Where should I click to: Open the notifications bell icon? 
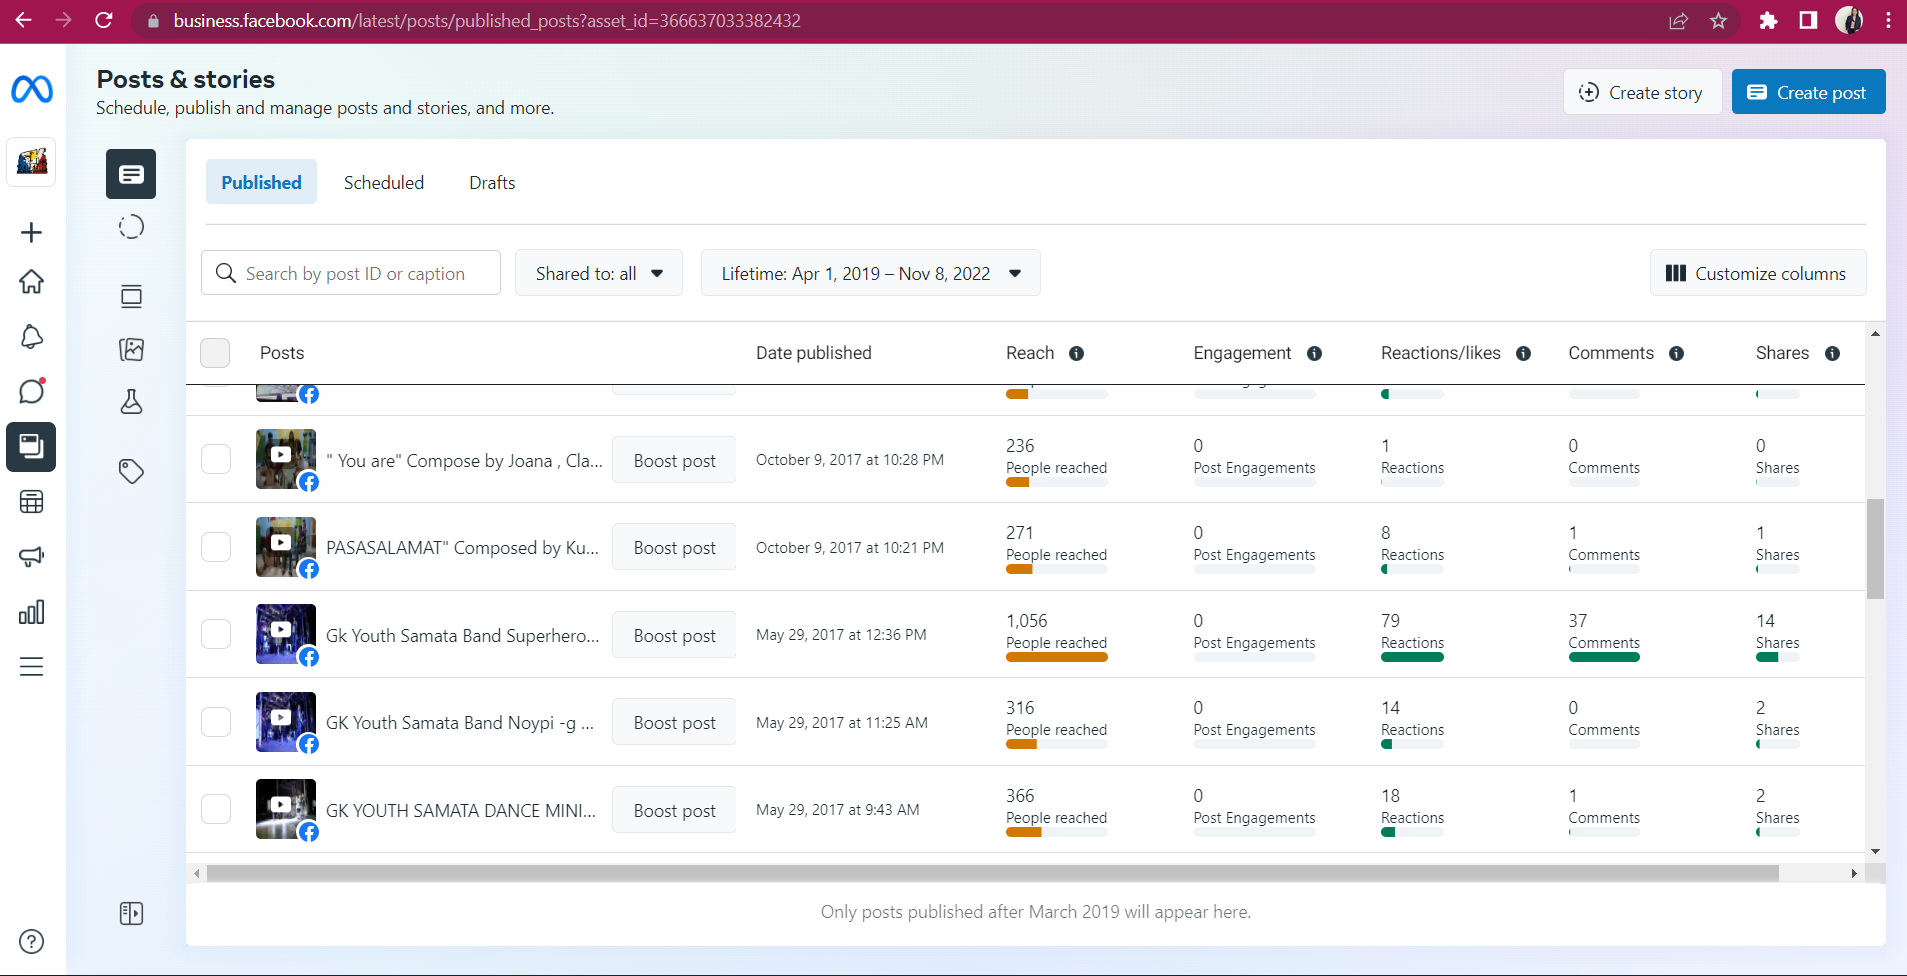32,337
